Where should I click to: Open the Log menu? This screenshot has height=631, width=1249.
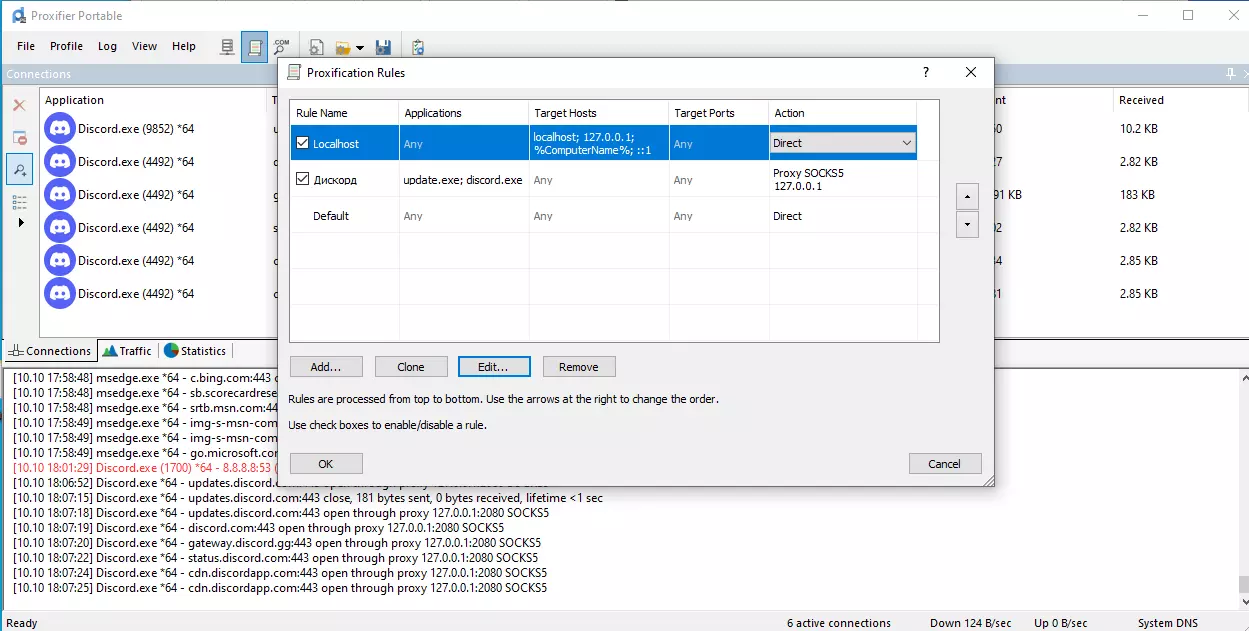[107, 46]
